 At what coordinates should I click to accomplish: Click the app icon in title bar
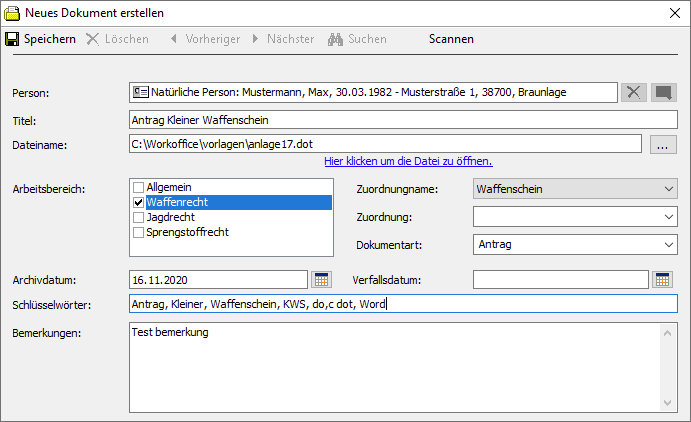click(x=12, y=13)
